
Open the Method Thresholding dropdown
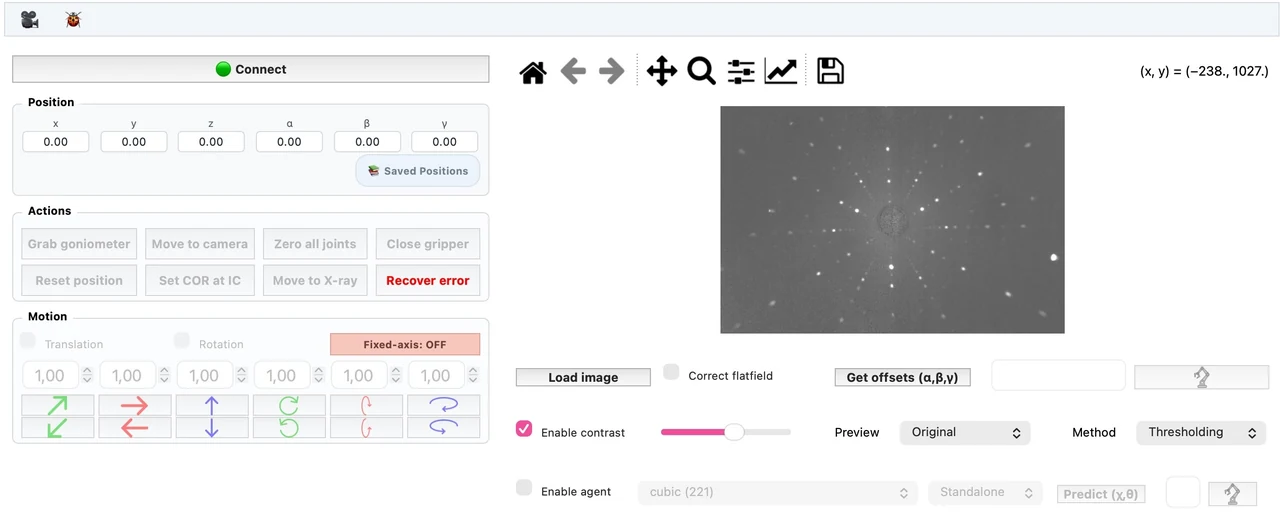pos(1201,432)
